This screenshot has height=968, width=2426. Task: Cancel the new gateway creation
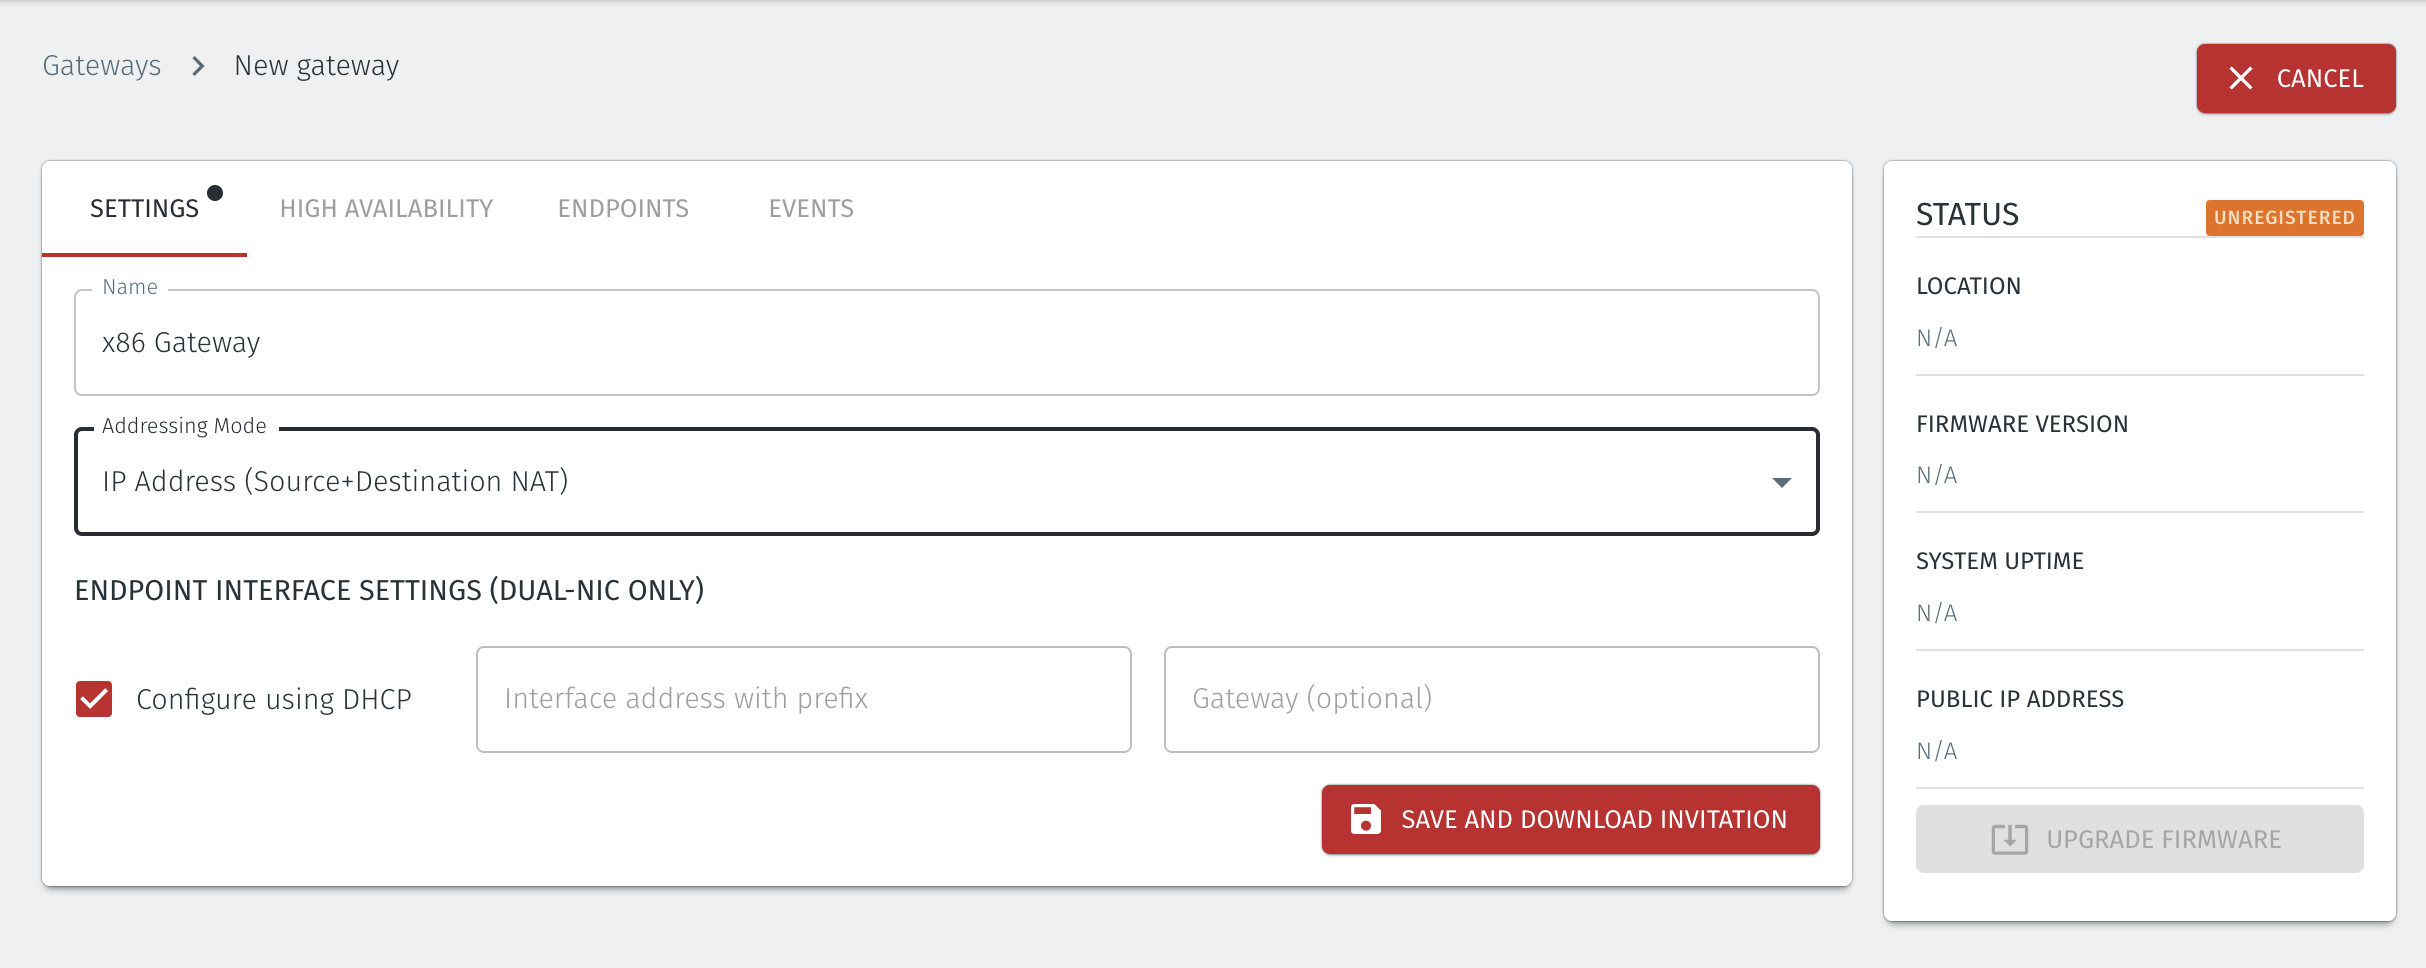[2296, 78]
